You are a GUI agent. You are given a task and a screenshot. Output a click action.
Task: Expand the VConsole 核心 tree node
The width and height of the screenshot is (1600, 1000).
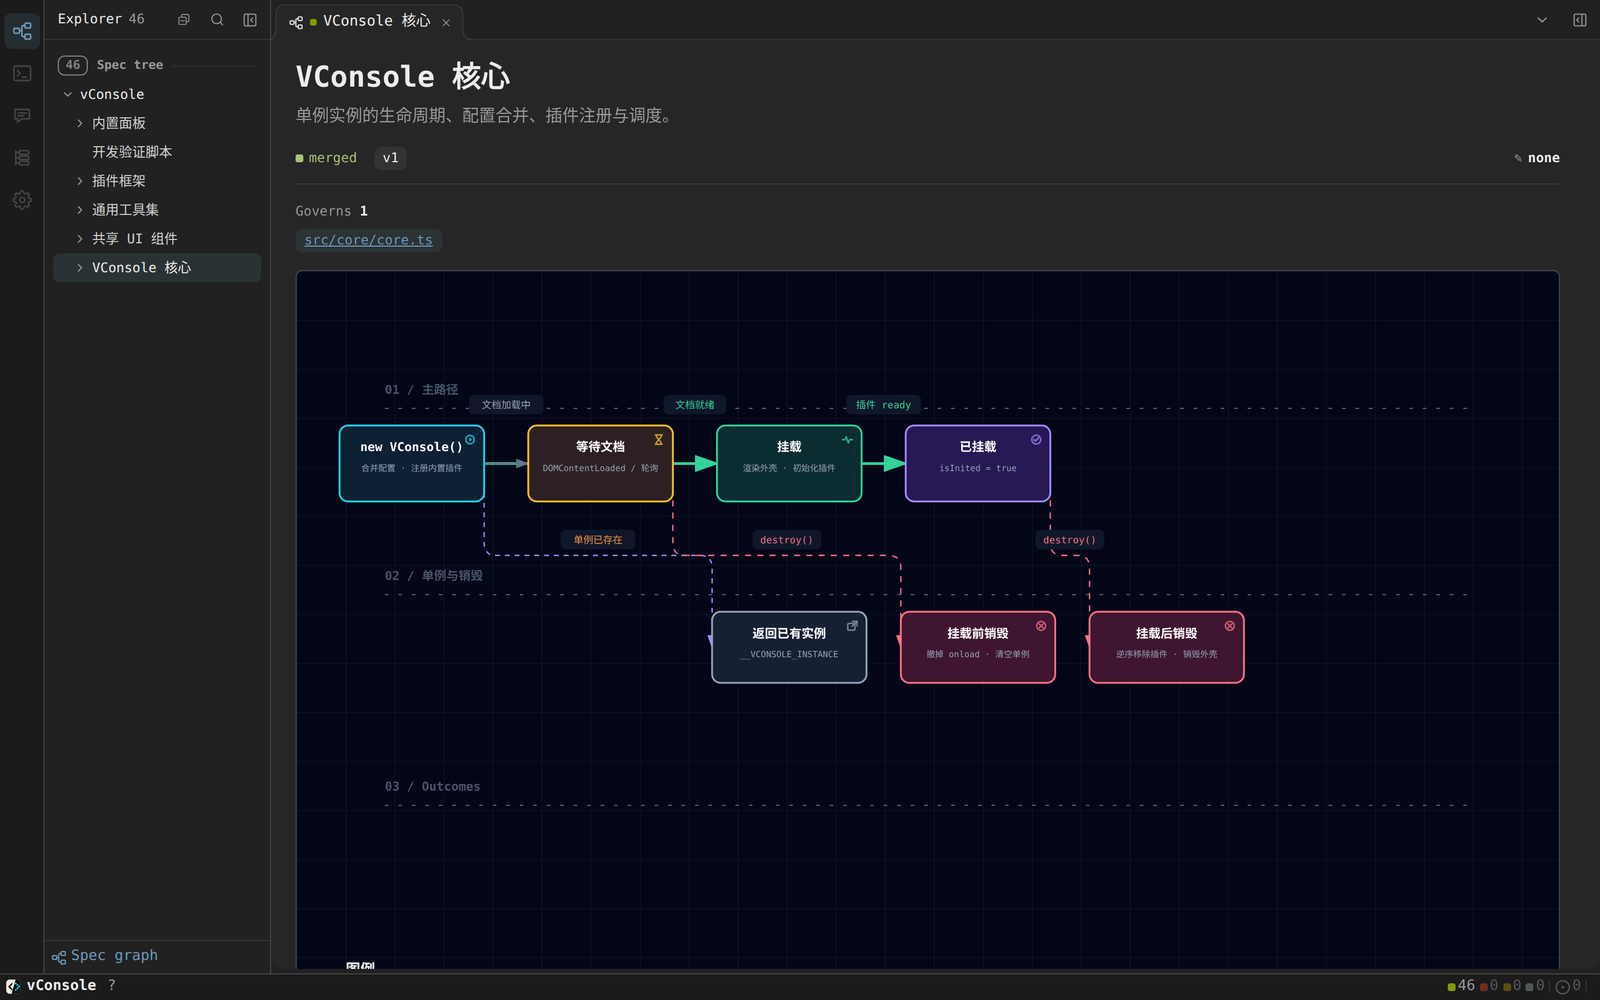tap(80, 268)
